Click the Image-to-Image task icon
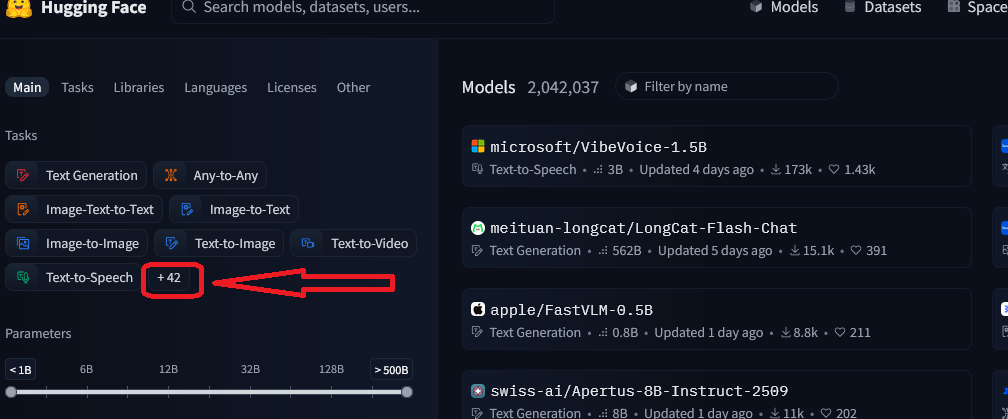This screenshot has width=1008, height=419. pos(23,244)
